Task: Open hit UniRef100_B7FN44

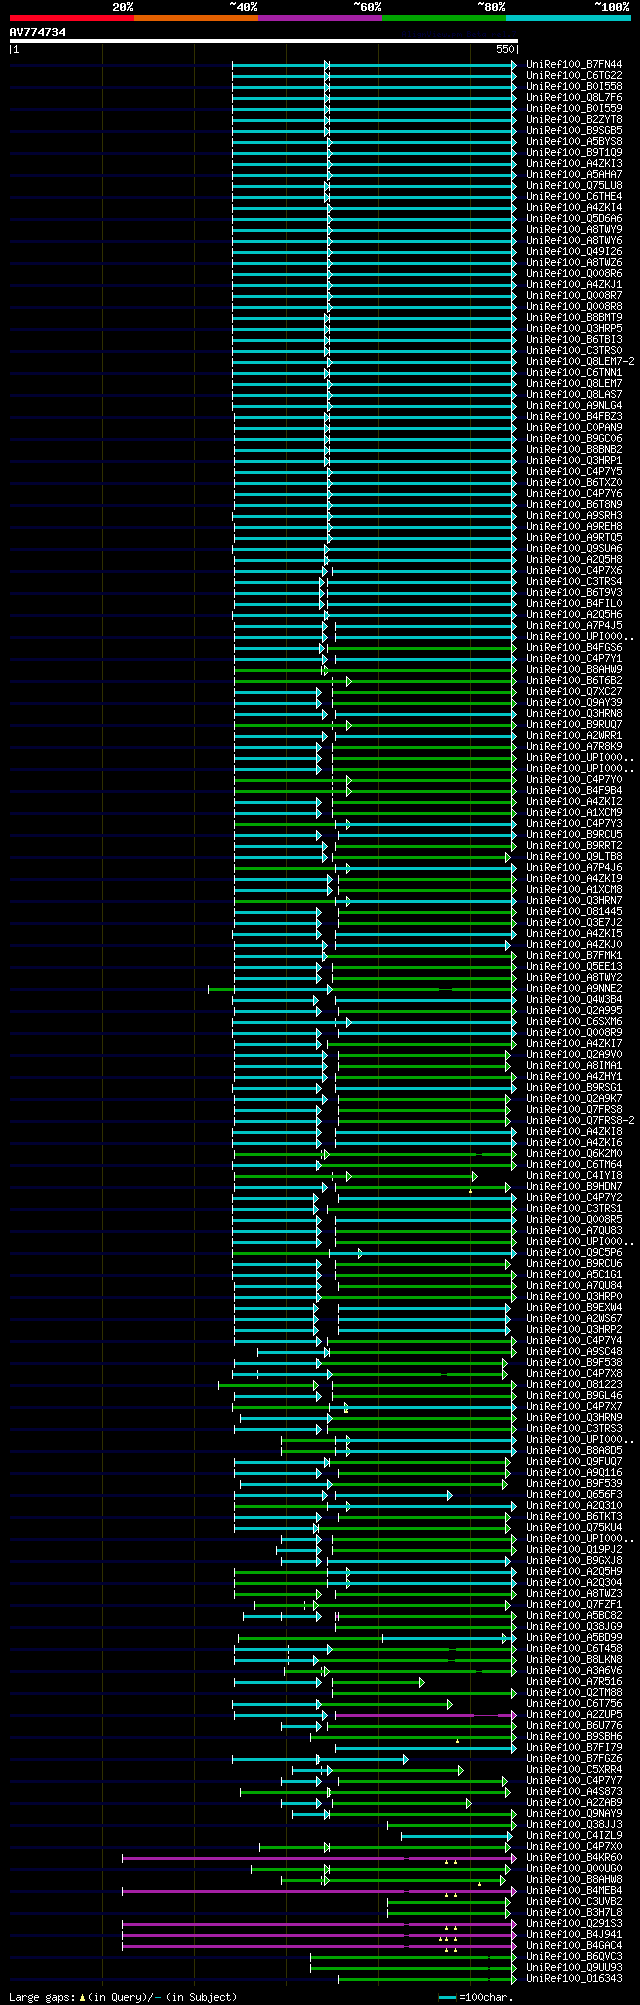Action: tap(574, 65)
